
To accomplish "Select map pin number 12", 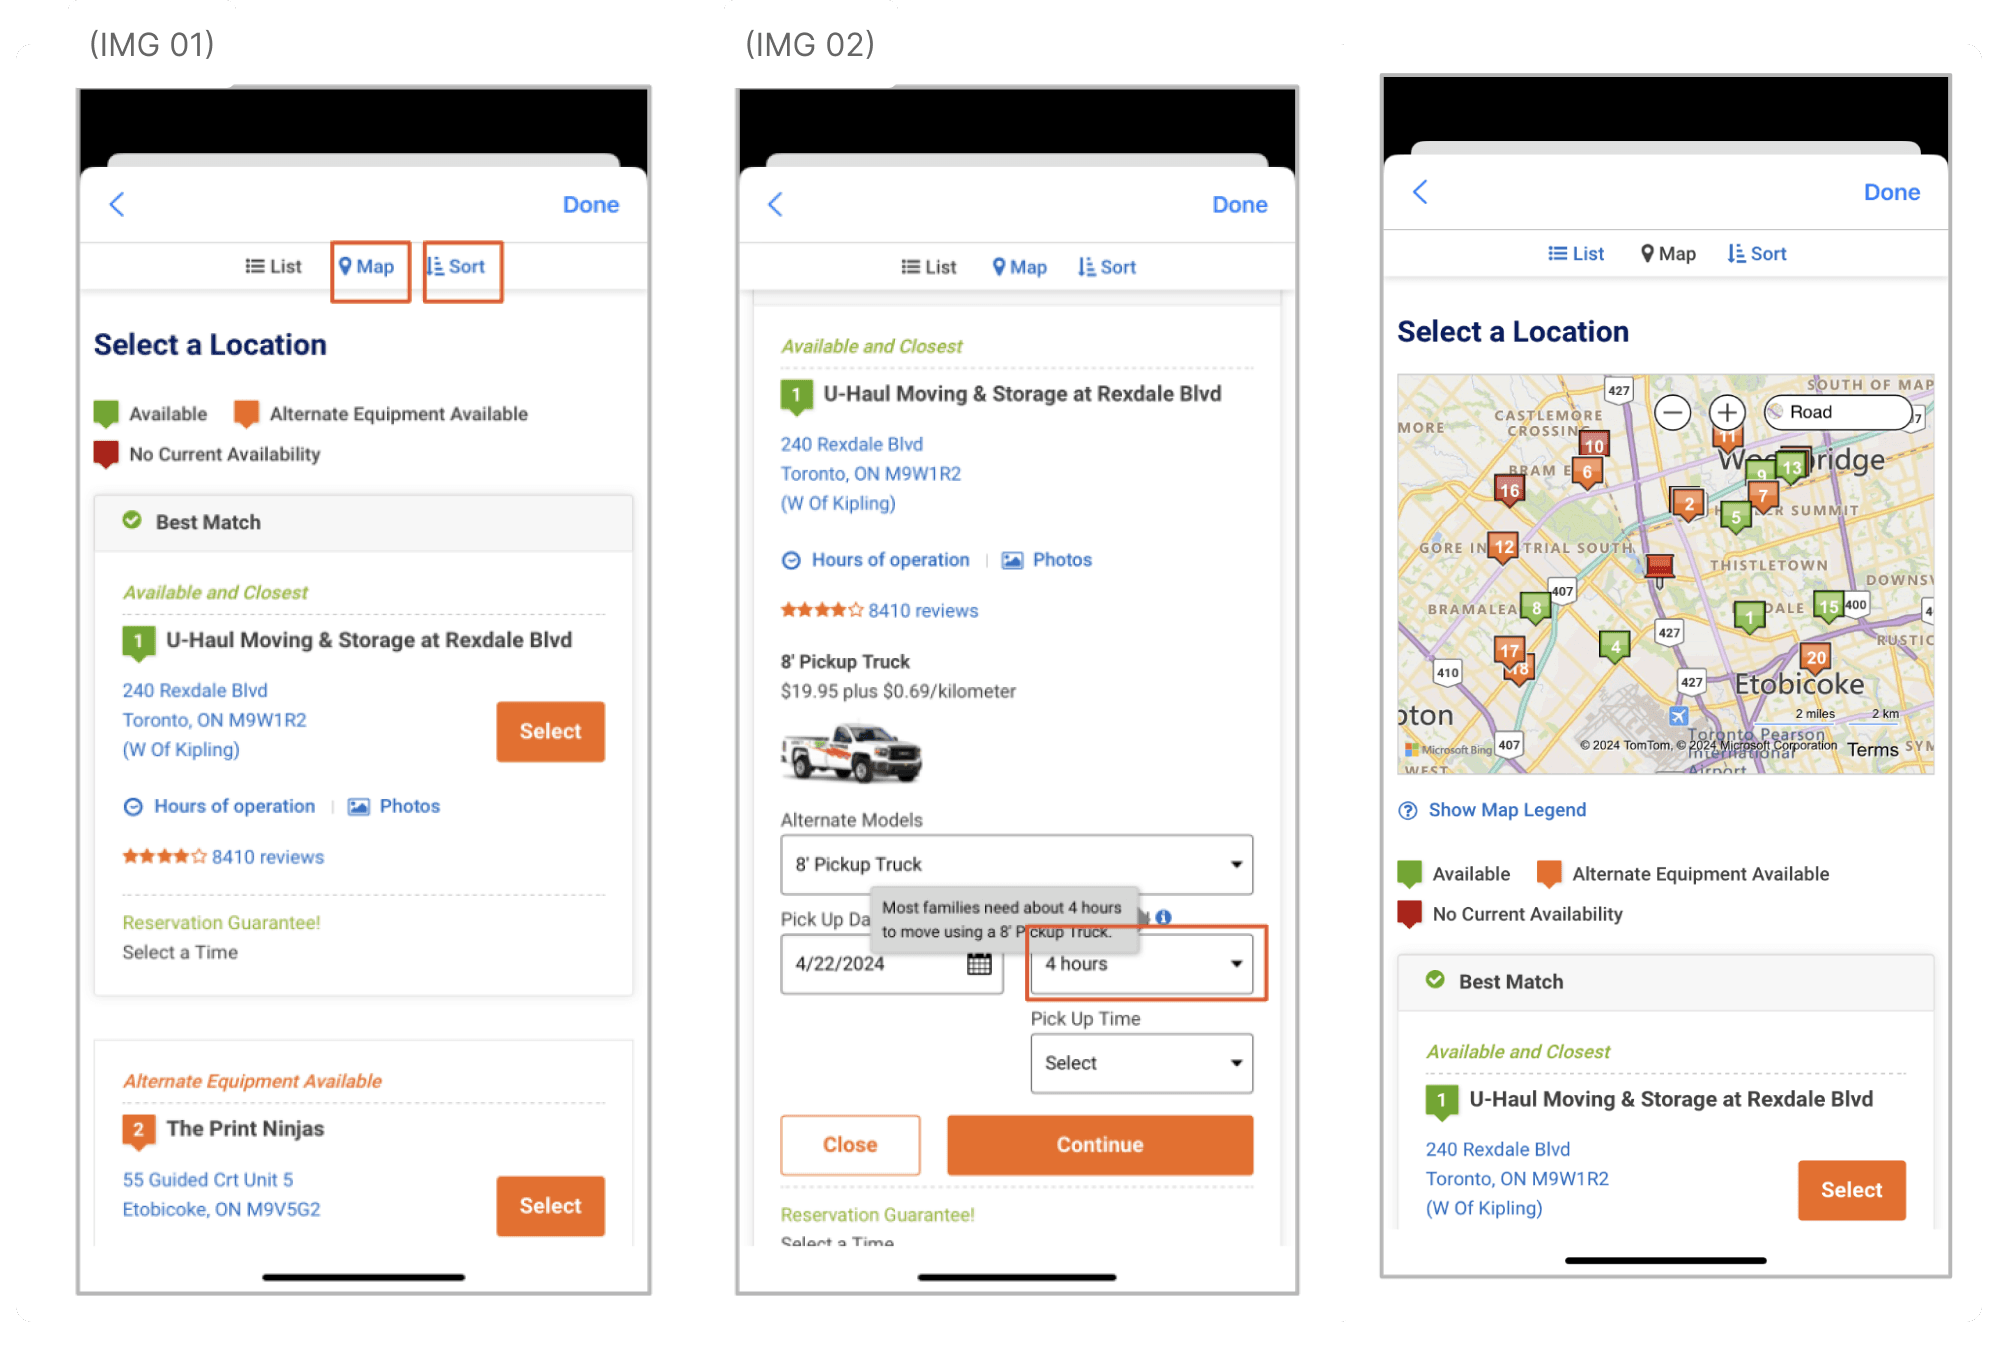I will (1503, 547).
